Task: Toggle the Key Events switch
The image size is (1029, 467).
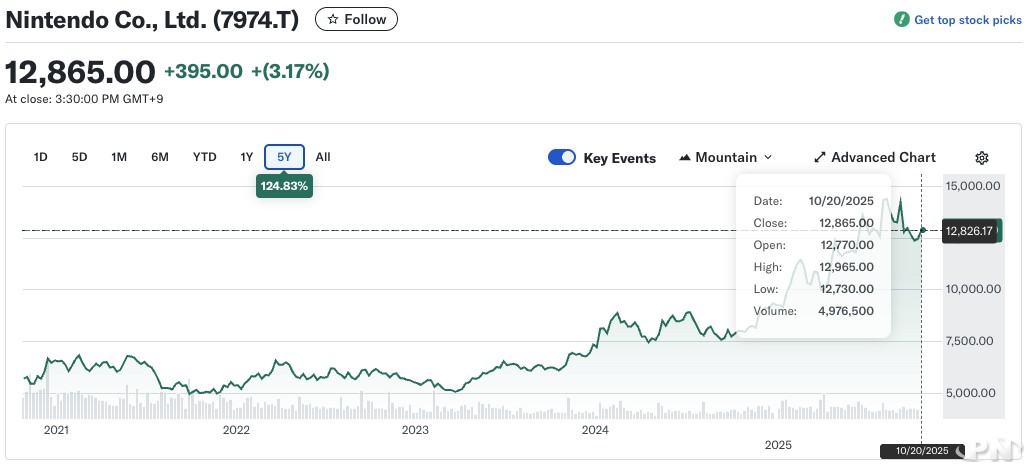Action: [562, 158]
